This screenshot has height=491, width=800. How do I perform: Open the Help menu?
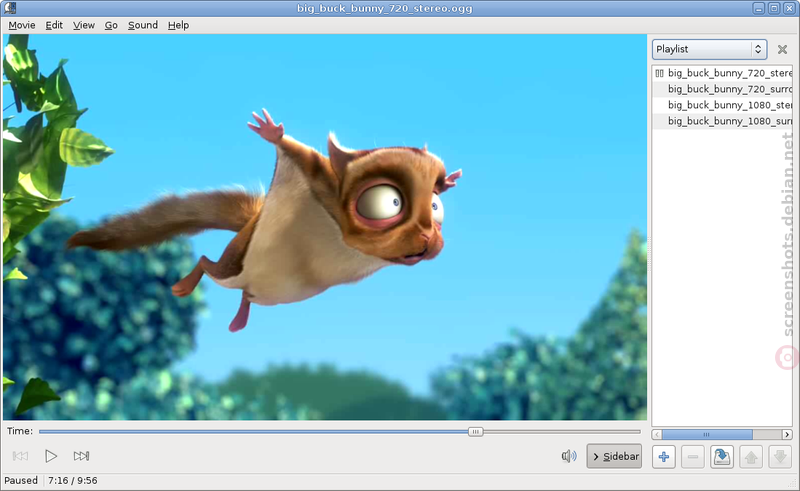pos(179,25)
